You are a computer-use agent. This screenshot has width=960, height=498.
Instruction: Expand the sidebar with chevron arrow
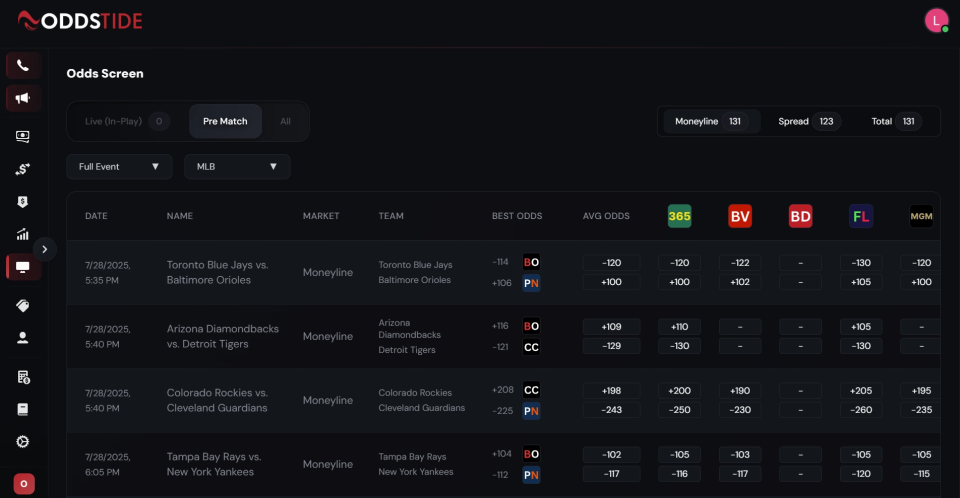[45, 249]
